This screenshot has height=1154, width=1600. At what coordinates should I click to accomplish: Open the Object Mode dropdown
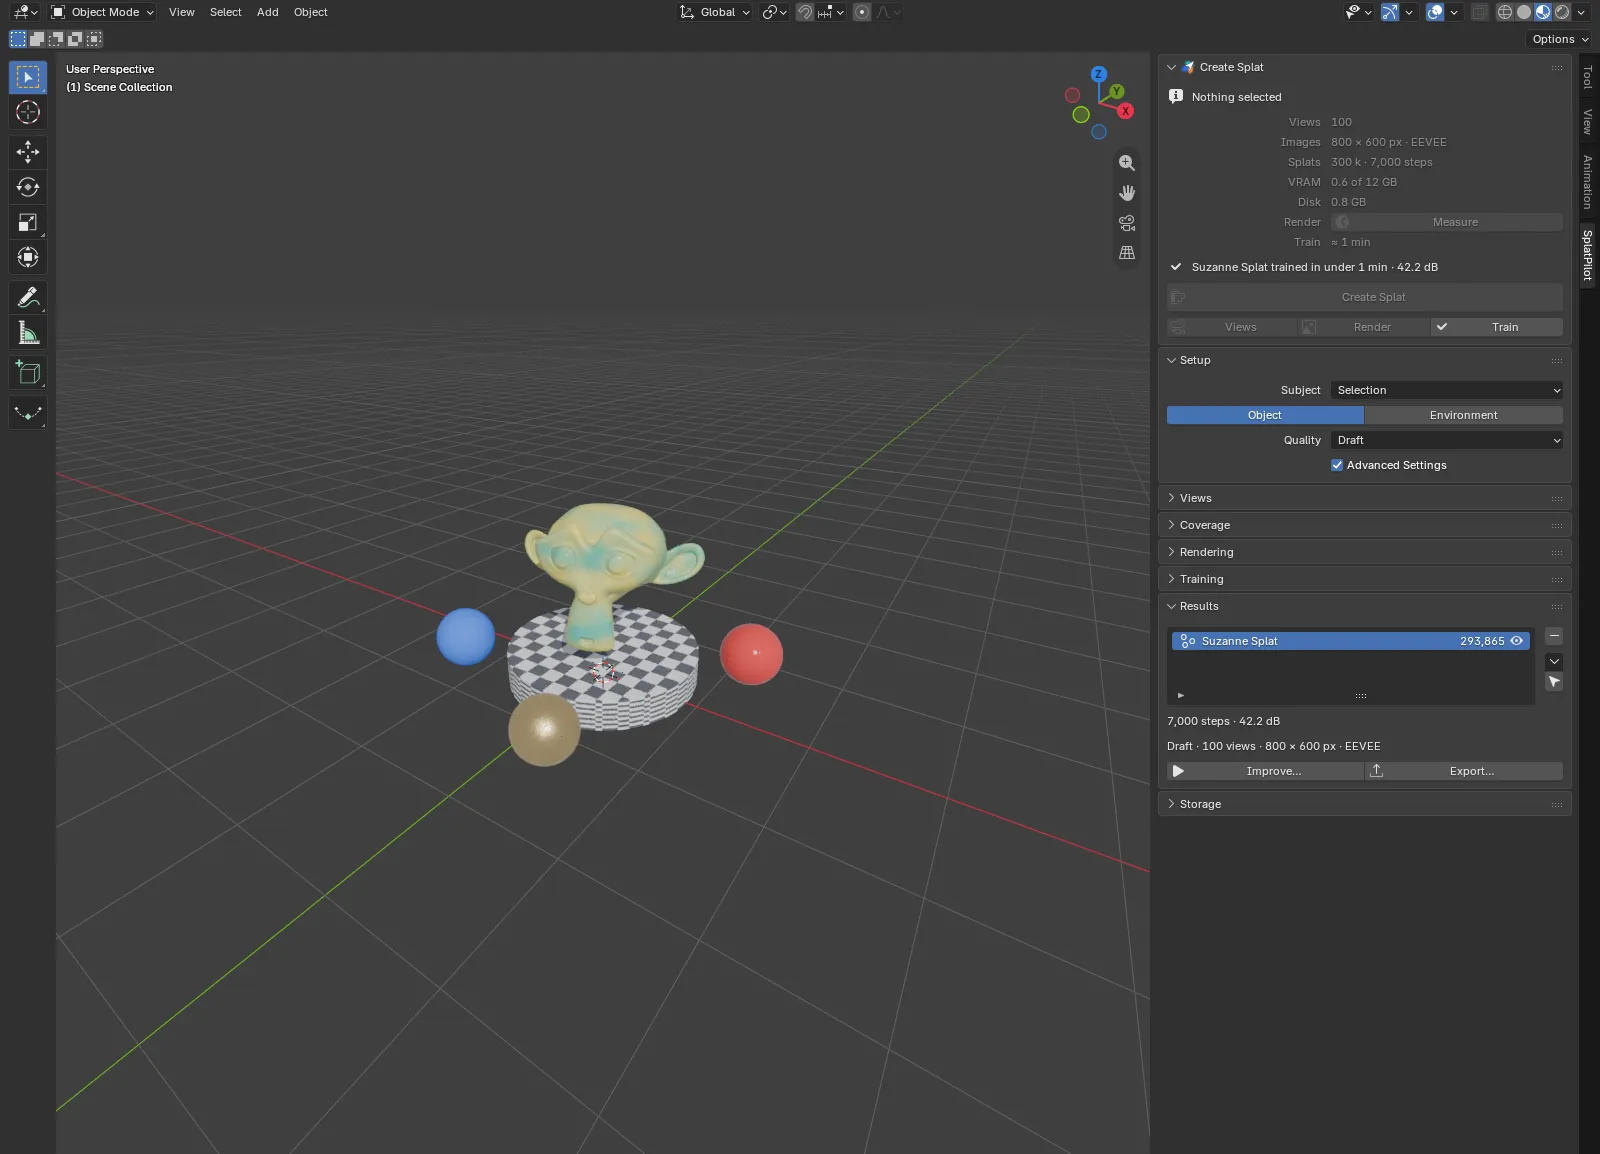(x=103, y=12)
